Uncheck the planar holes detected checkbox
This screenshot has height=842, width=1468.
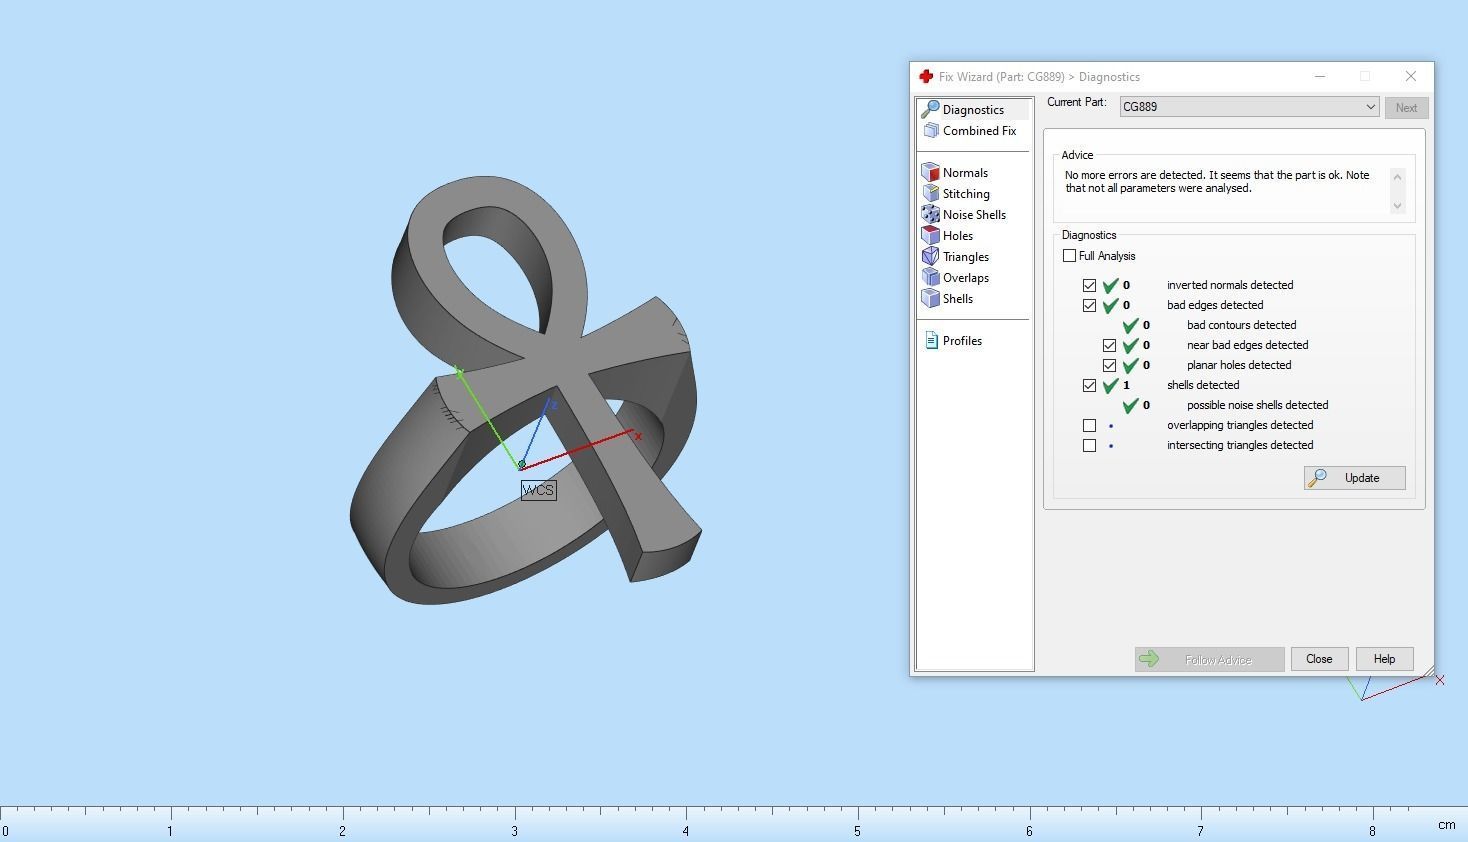(1109, 365)
